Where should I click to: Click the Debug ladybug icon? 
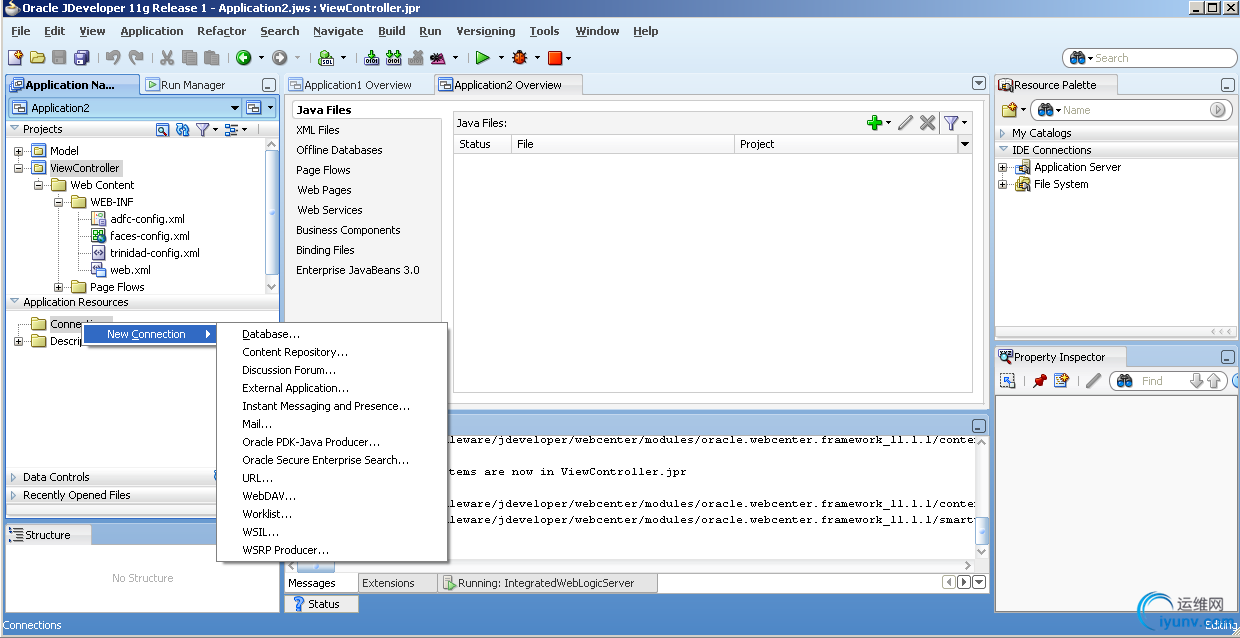519,58
